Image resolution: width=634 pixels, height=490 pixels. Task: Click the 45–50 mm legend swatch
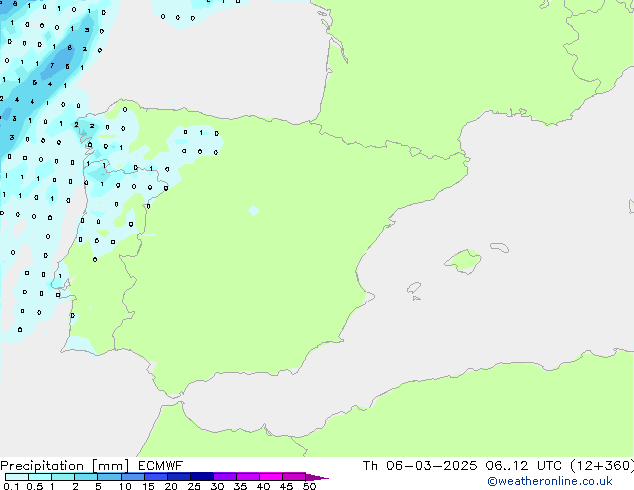pyautogui.click(x=294, y=477)
